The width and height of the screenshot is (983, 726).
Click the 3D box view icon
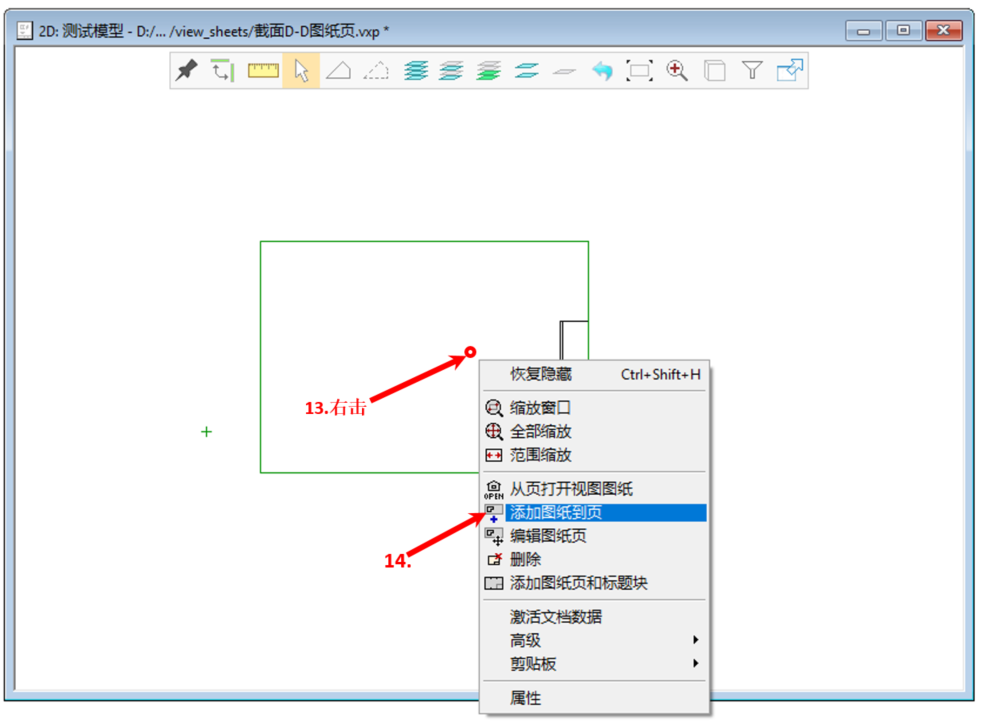[715, 70]
